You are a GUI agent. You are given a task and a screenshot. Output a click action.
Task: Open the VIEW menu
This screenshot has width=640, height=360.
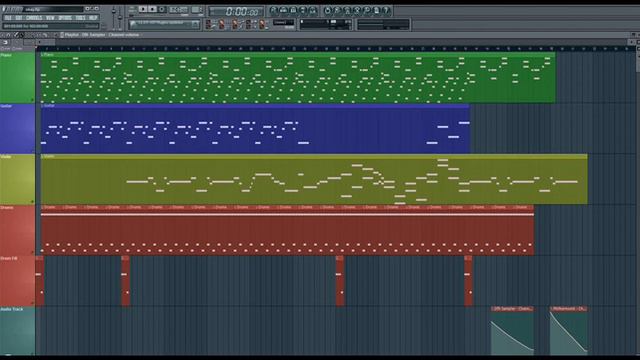pos(50,18)
